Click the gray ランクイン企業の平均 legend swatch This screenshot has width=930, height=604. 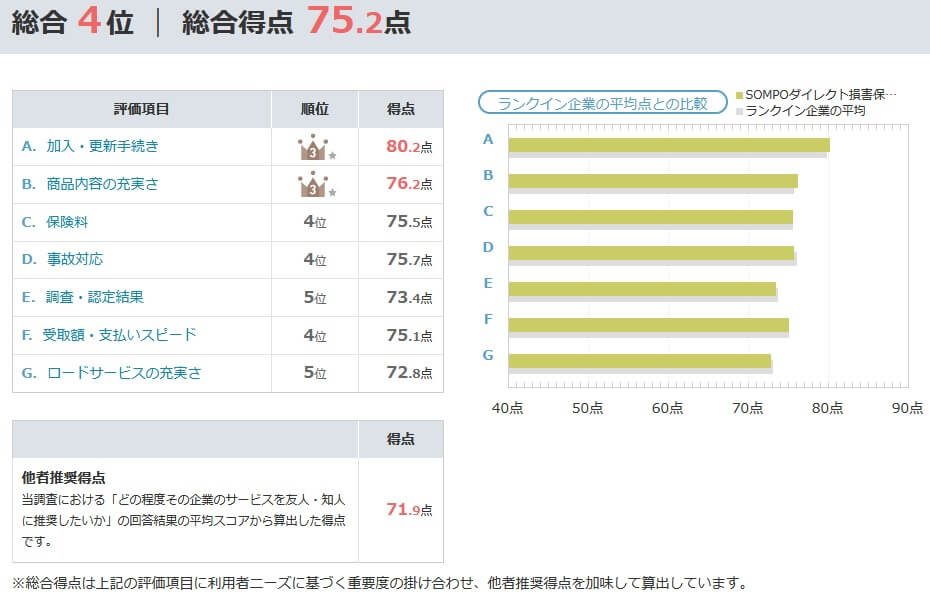pos(739,111)
